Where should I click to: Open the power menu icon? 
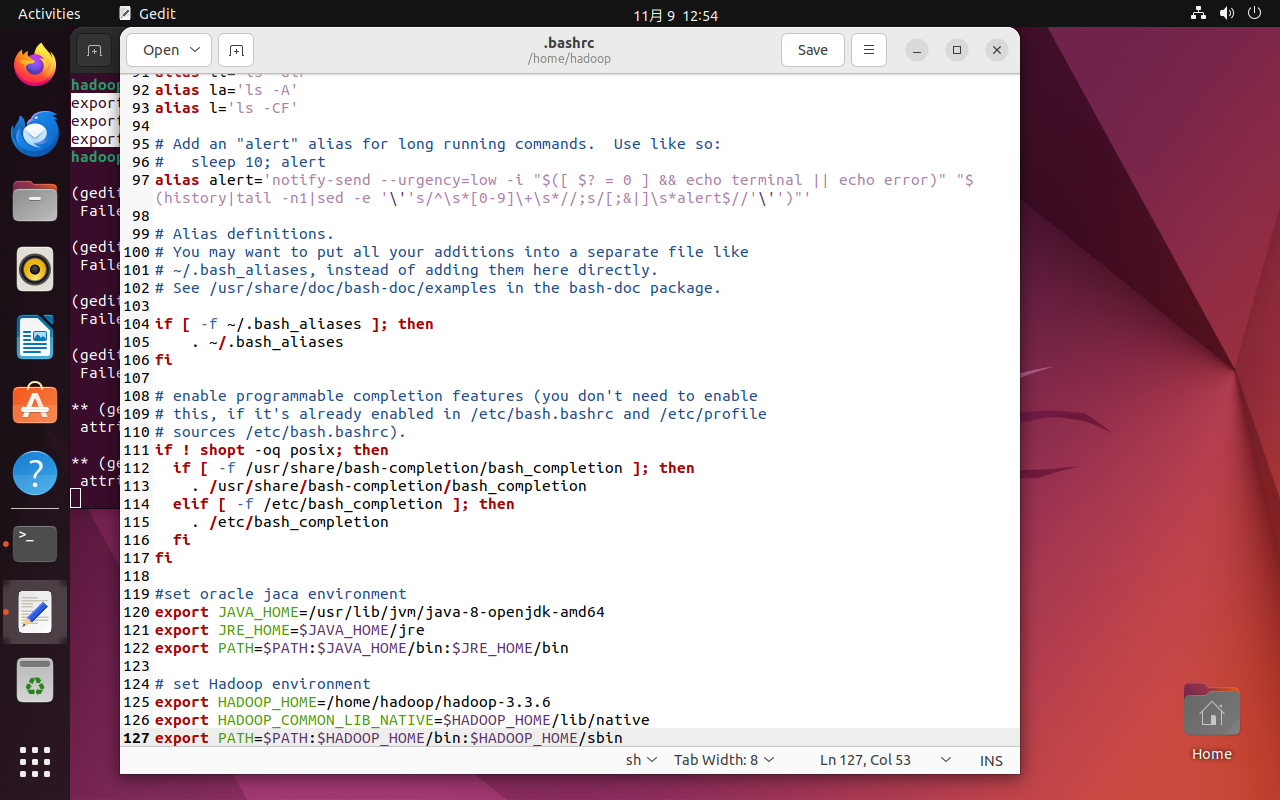tap(1255, 14)
